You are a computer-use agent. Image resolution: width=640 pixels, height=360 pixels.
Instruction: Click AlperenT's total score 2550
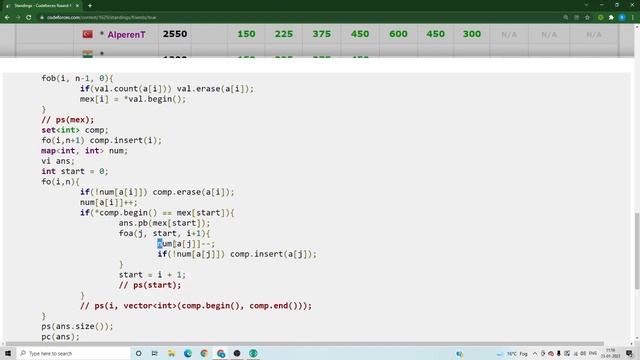tap(175, 34)
